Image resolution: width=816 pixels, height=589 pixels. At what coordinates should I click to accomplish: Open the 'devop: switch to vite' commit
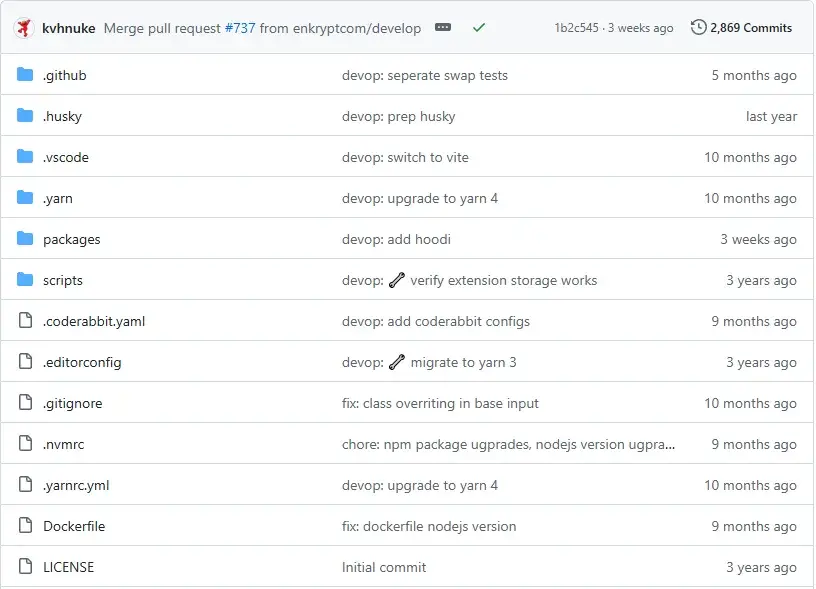405,158
